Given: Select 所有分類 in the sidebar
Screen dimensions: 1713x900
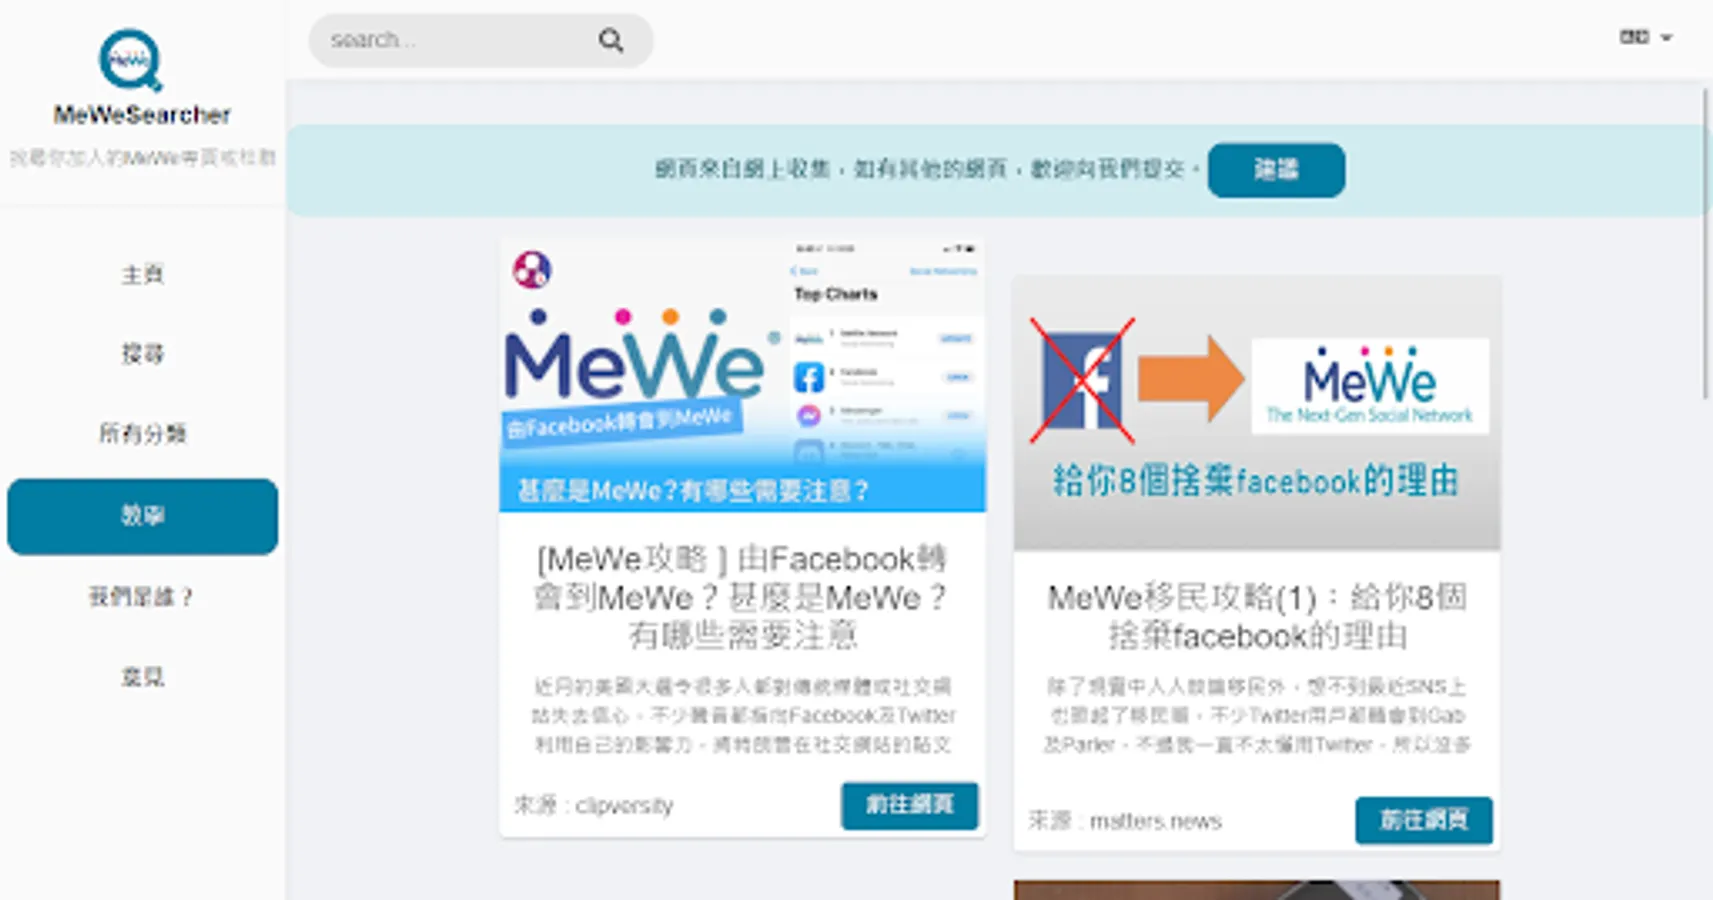Looking at the screenshot, I should [142, 434].
